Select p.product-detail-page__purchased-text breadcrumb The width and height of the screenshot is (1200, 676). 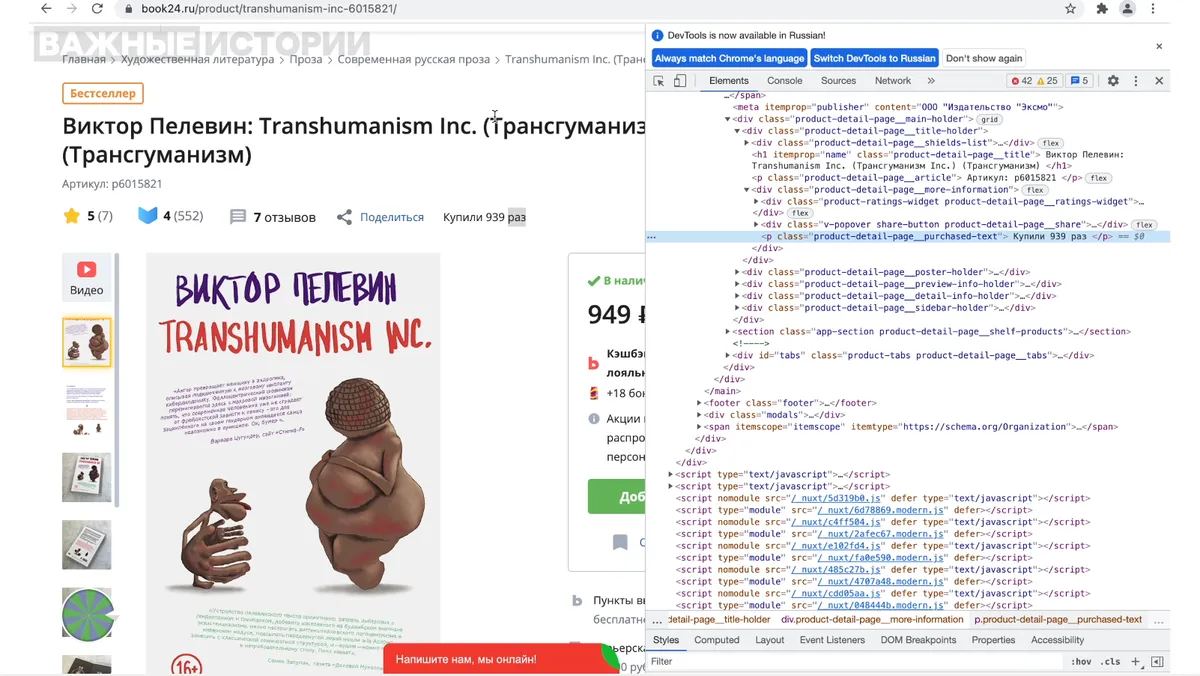[x=1058, y=620]
